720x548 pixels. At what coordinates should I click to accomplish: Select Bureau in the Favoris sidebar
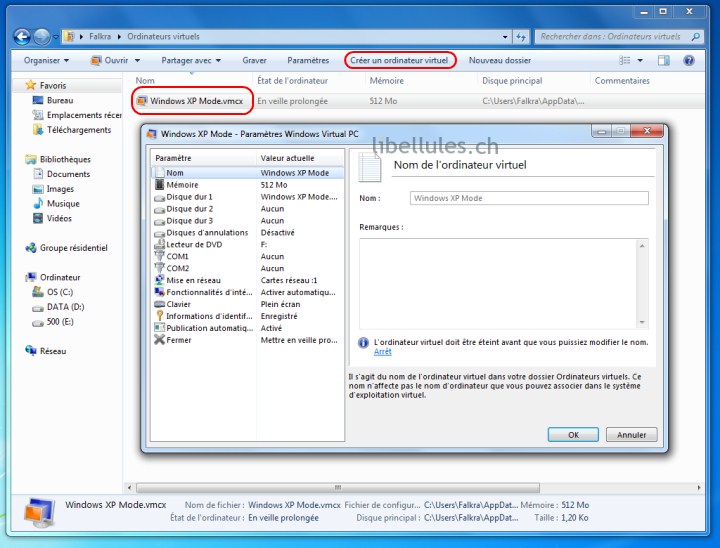tap(60, 100)
